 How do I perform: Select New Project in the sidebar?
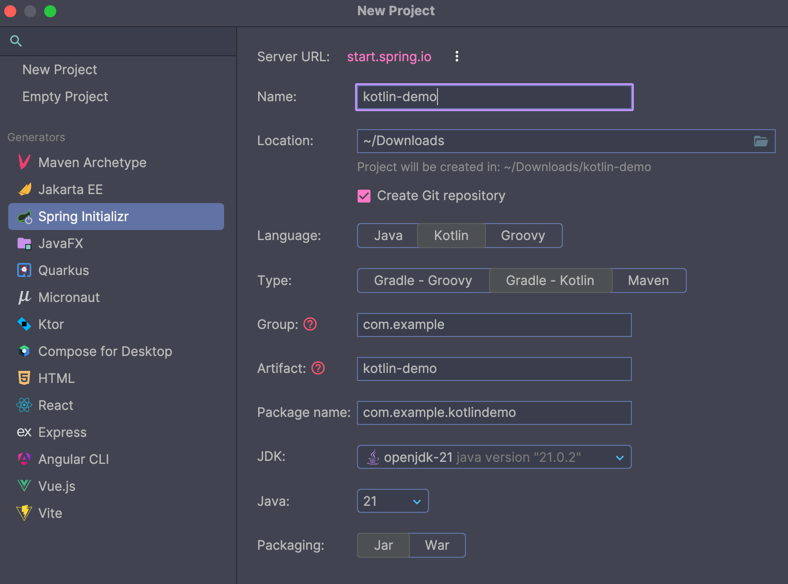59,69
